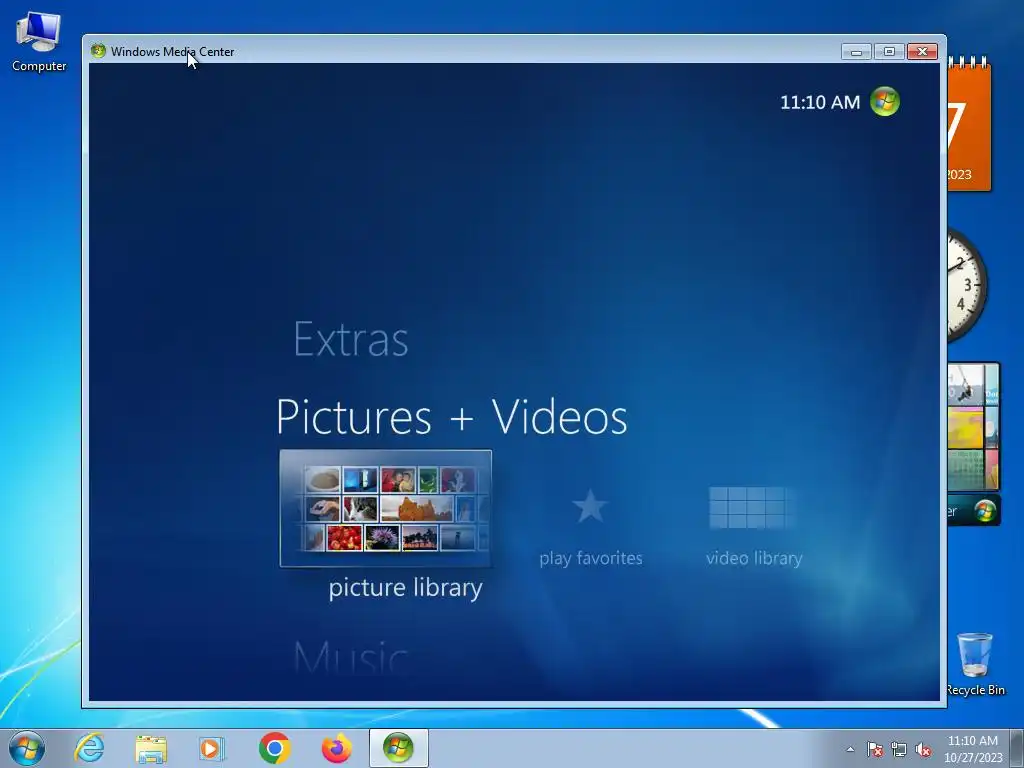Open the Windows Start menu orb

27,748
